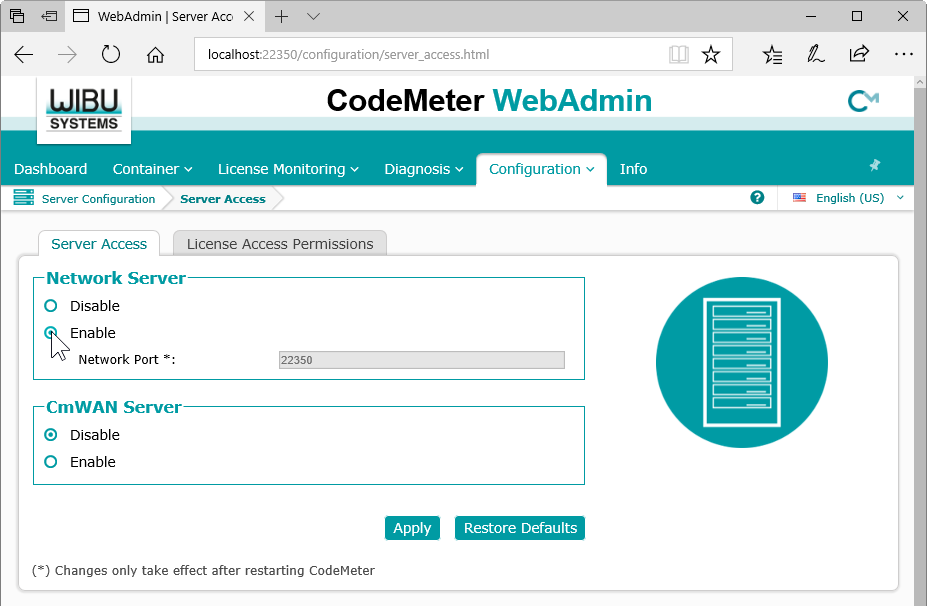Open the Dashboard menu item
The height and width of the screenshot is (606, 927).
click(51, 169)
